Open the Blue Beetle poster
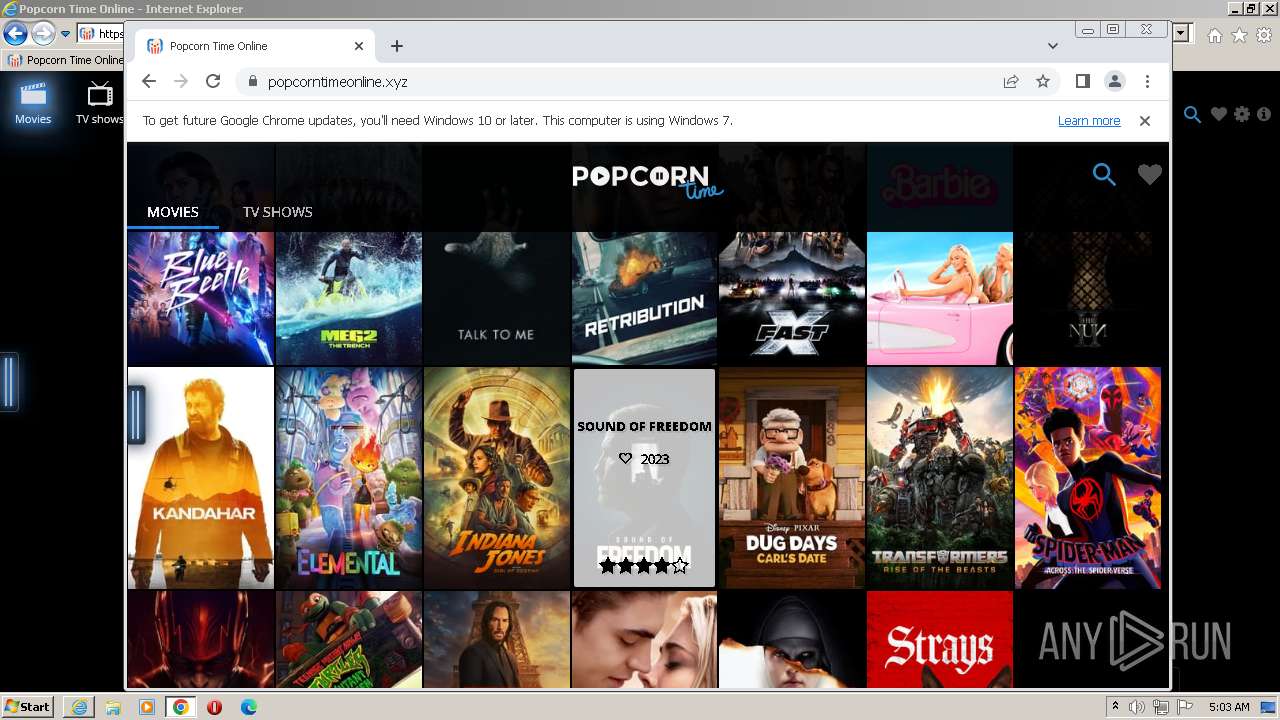Image resolution: width=1280 pixels, height=720 pixels. (200, 298)
